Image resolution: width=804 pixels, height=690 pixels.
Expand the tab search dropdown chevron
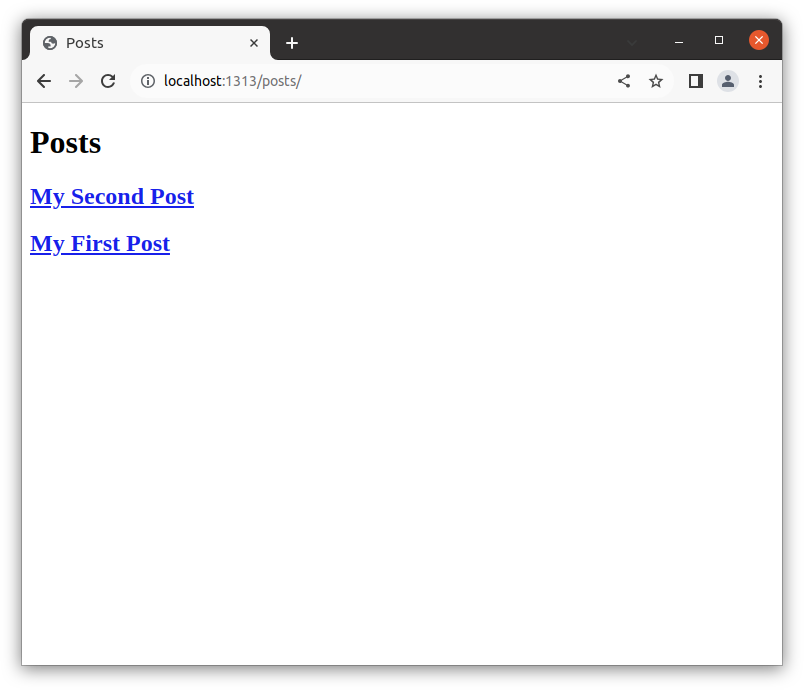[x=632, y=43]
